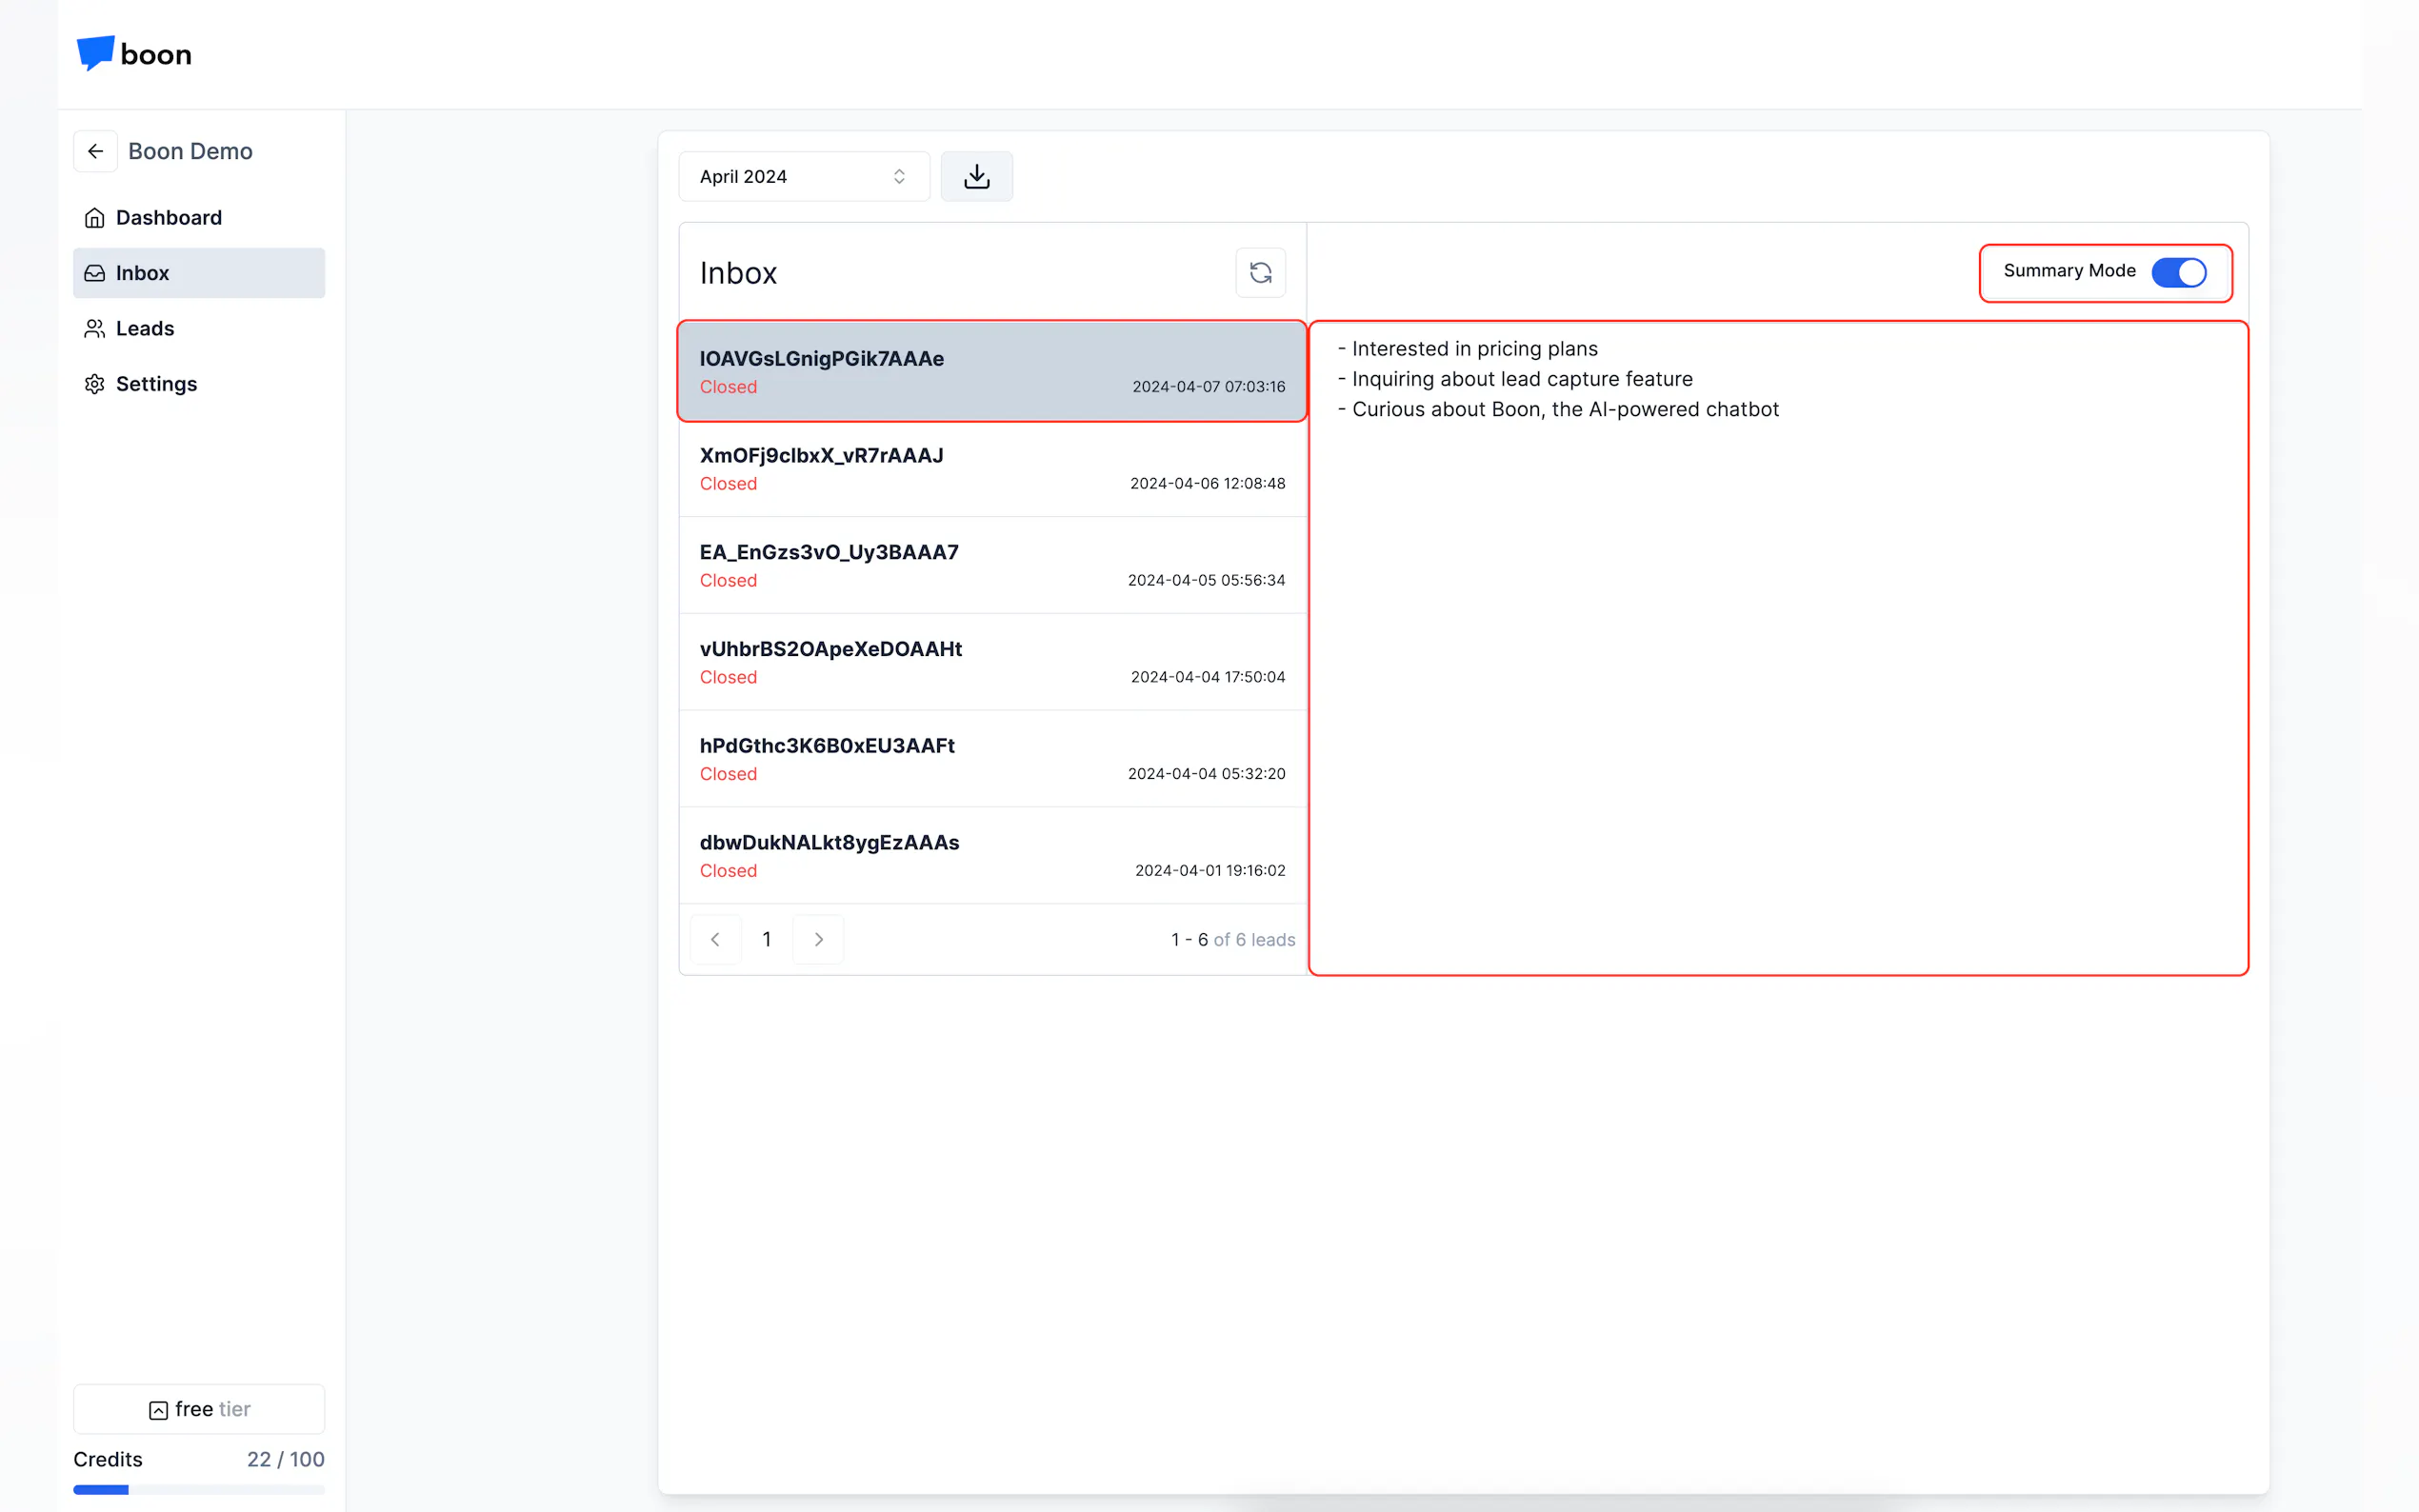Open the Leads sidebar section
2419x1512 pixels.
[x=145, y=329]
